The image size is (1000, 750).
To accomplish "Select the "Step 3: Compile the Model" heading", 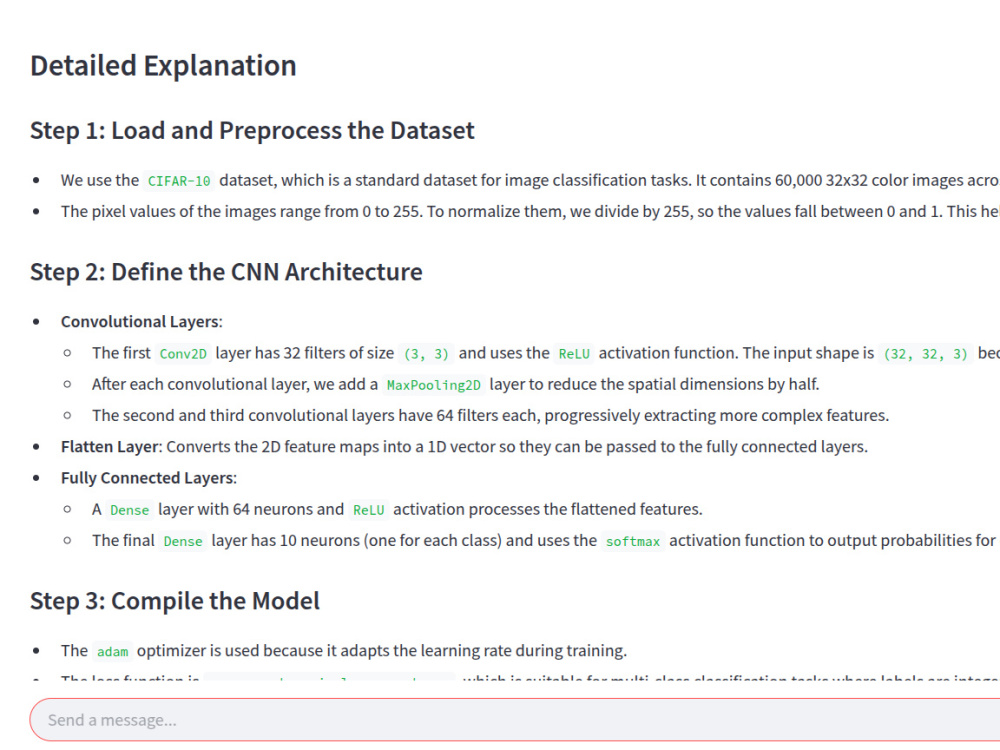I will coord(175,601).
